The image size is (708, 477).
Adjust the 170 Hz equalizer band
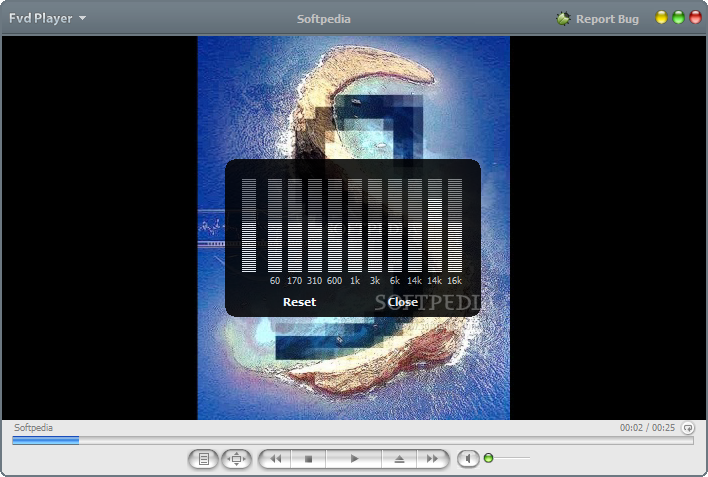(295, 225)
